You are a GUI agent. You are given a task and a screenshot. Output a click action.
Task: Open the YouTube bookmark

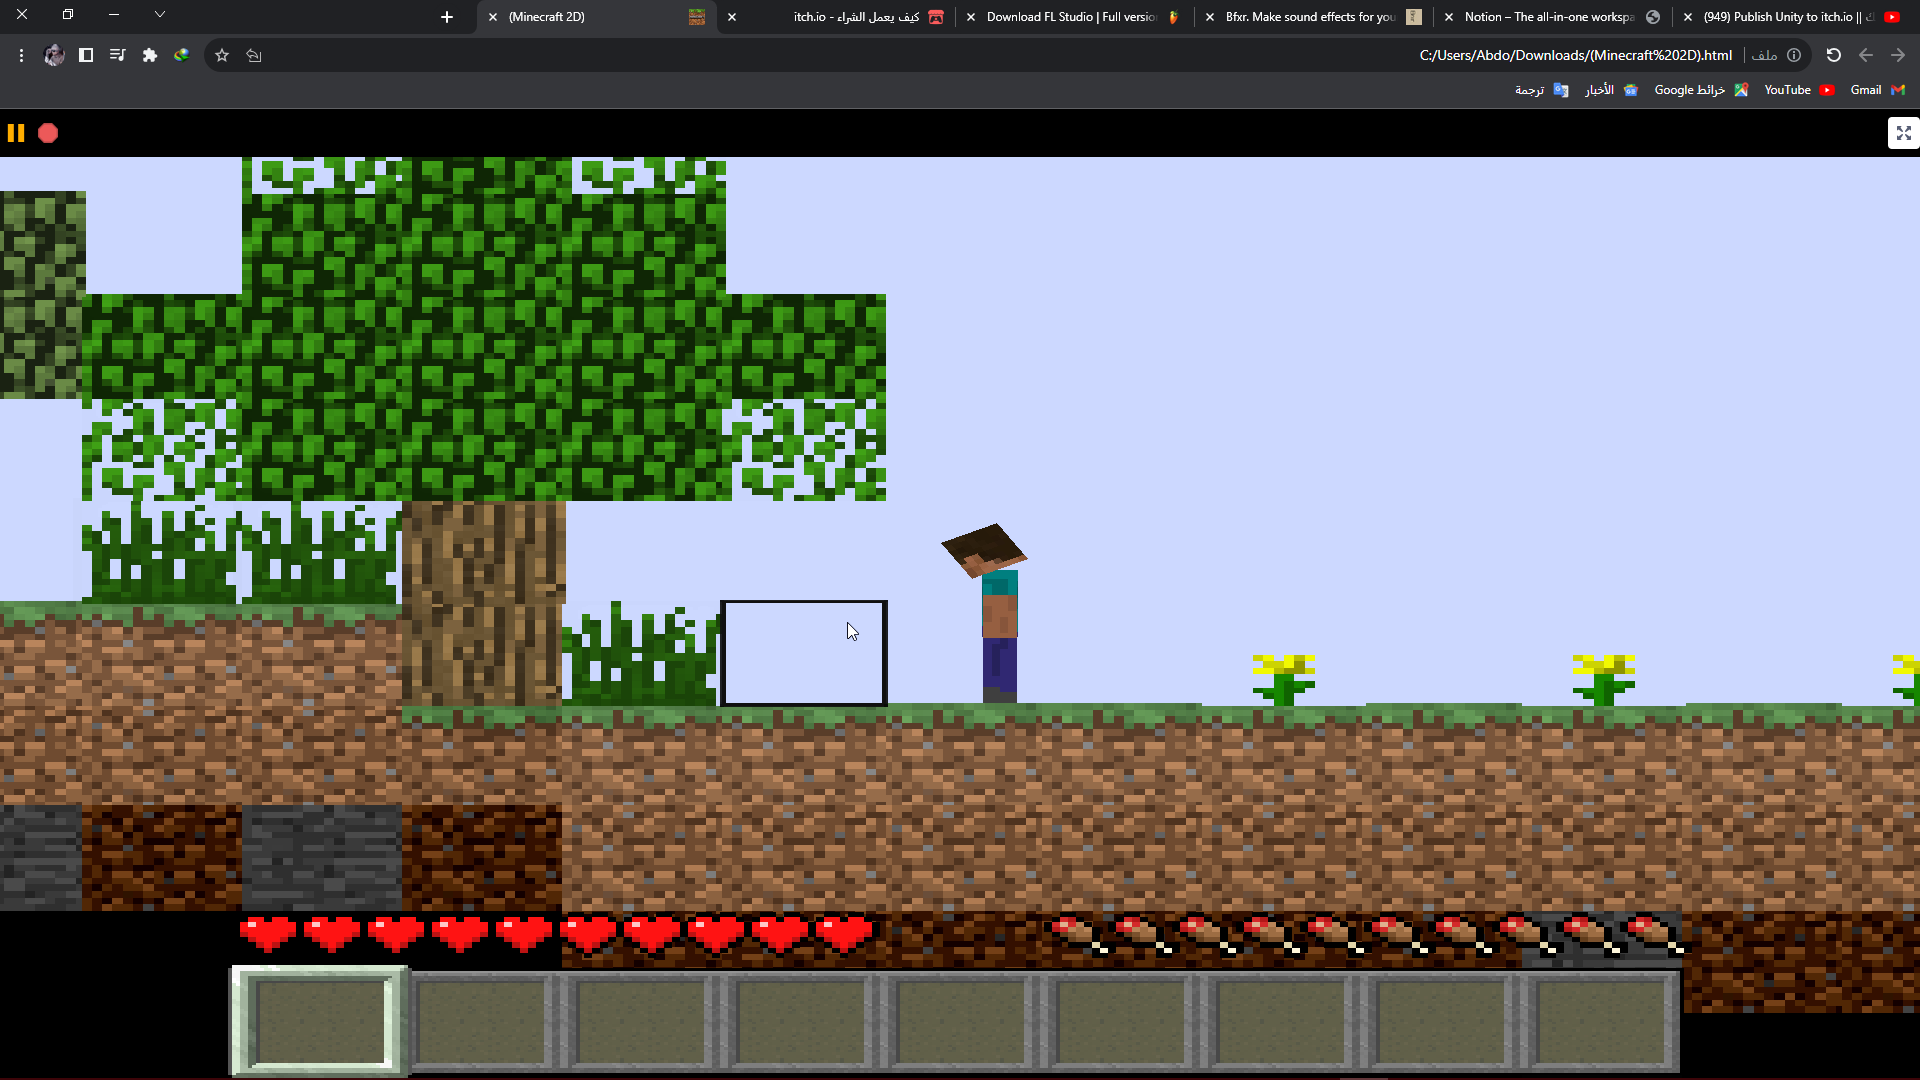pos(1799,90)
